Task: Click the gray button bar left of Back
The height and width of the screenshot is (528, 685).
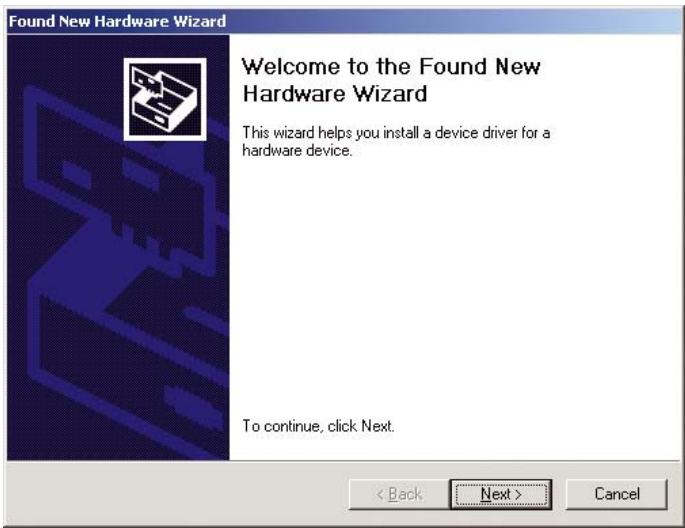Action: pyautogui.click(x=177, y=493)
